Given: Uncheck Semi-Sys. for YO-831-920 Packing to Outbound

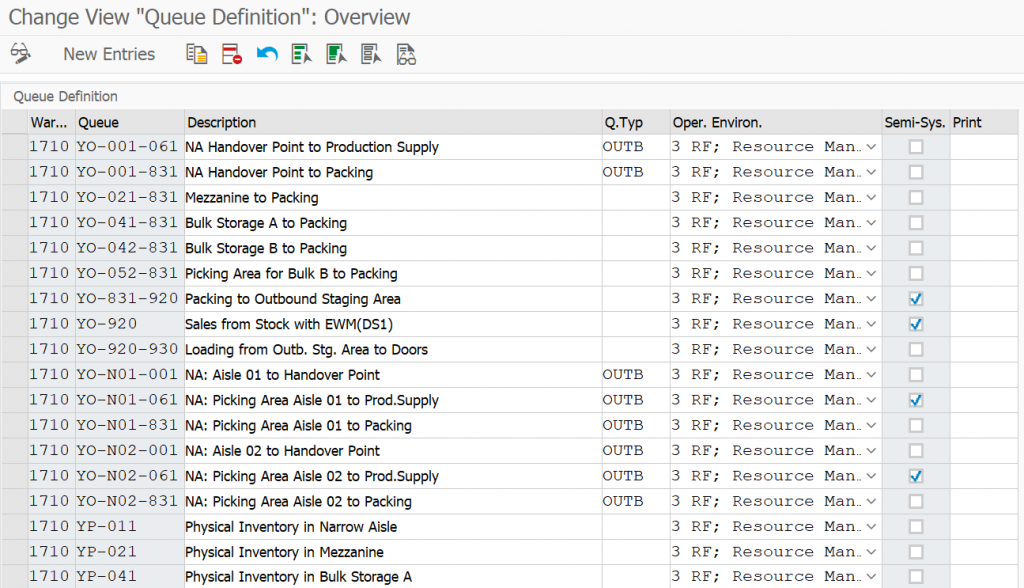Looking at the screenshot, I should coord(916,299).
